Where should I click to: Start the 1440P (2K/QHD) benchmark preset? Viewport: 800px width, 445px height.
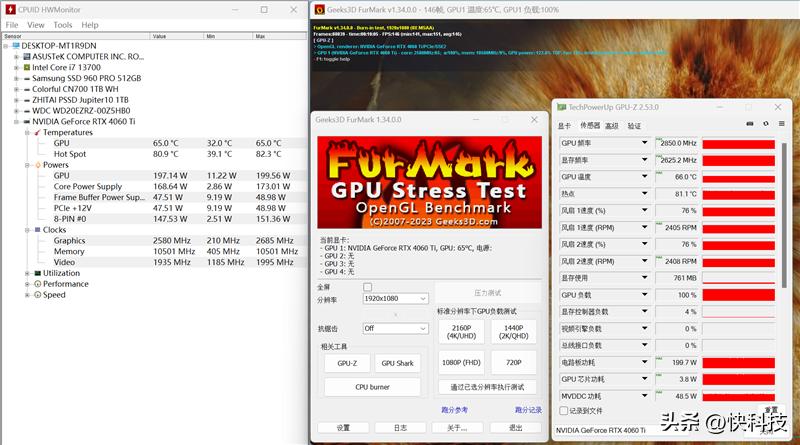[514, 332]
